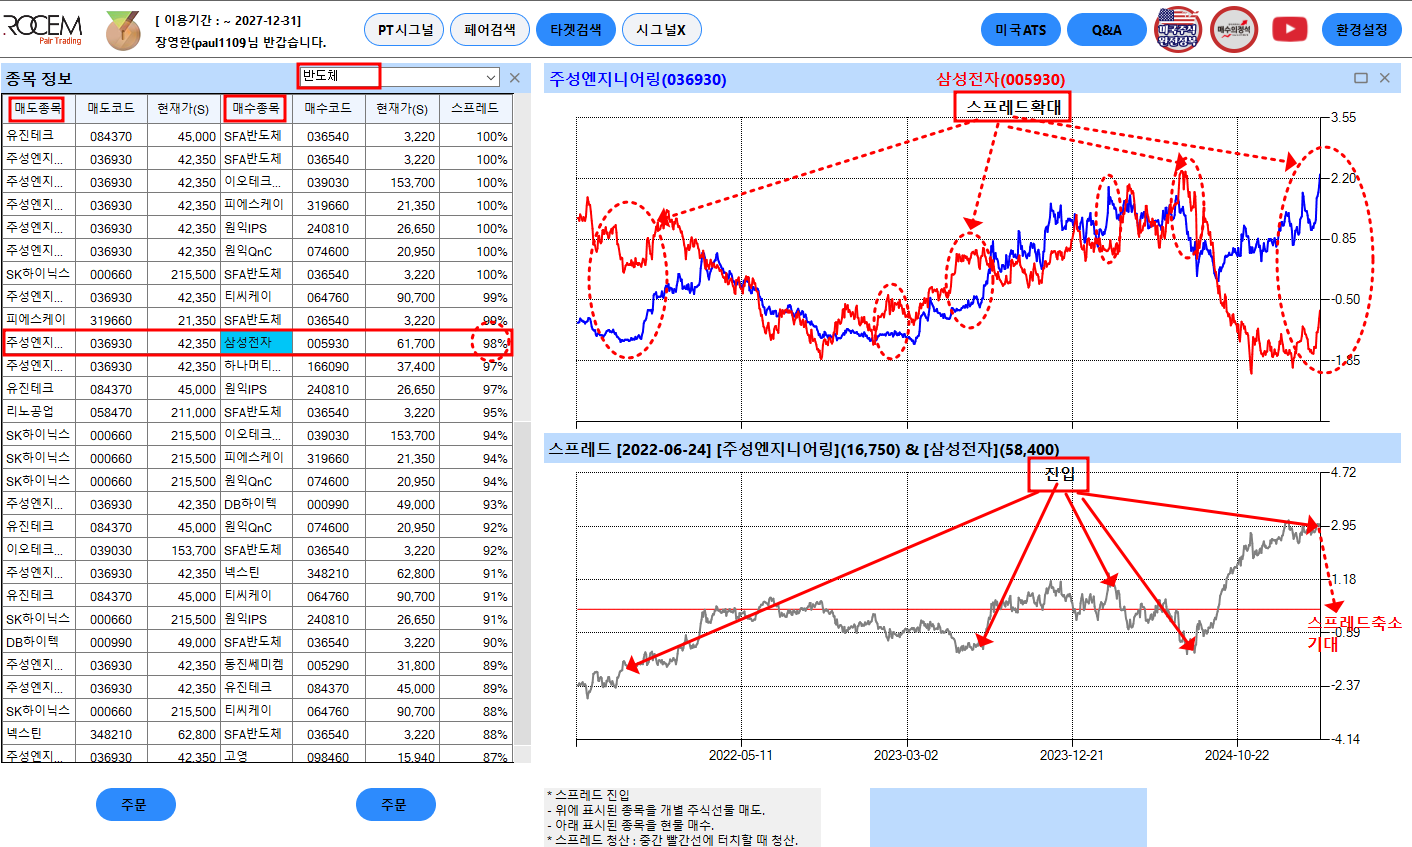Open the Q&A button

1107,30
